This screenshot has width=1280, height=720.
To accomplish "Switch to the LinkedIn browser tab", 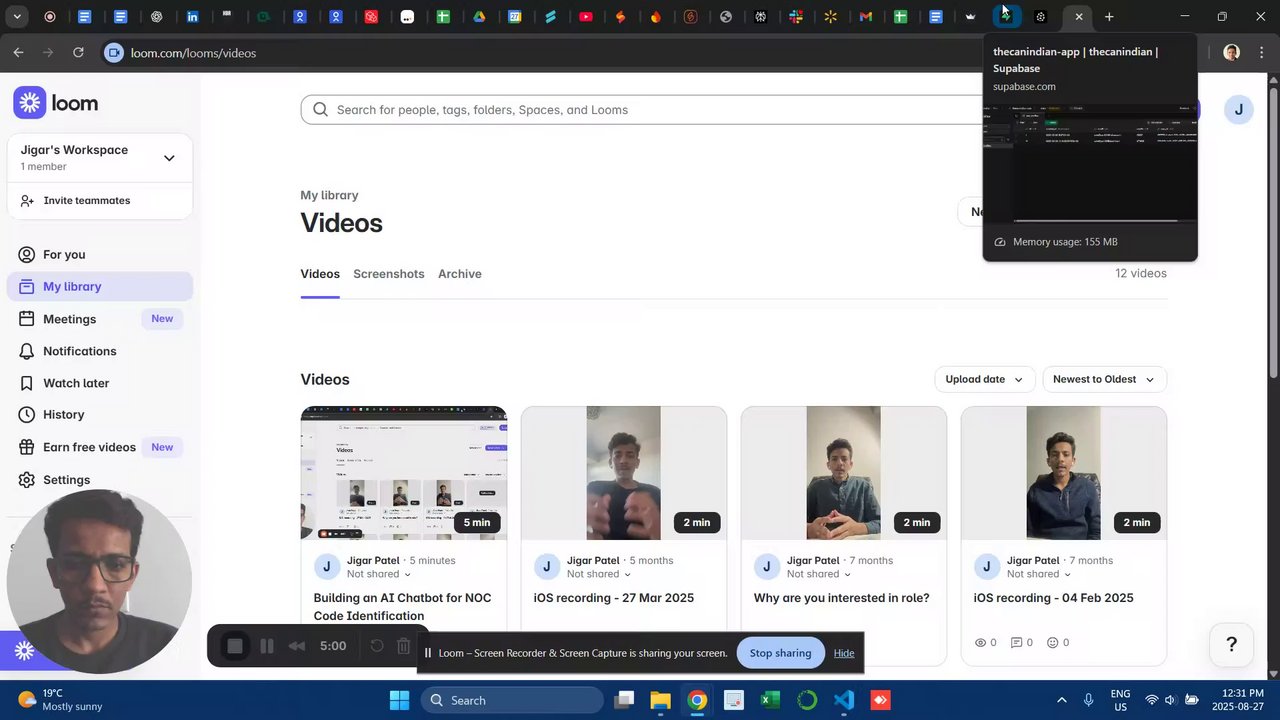I will tap(193, 16).
